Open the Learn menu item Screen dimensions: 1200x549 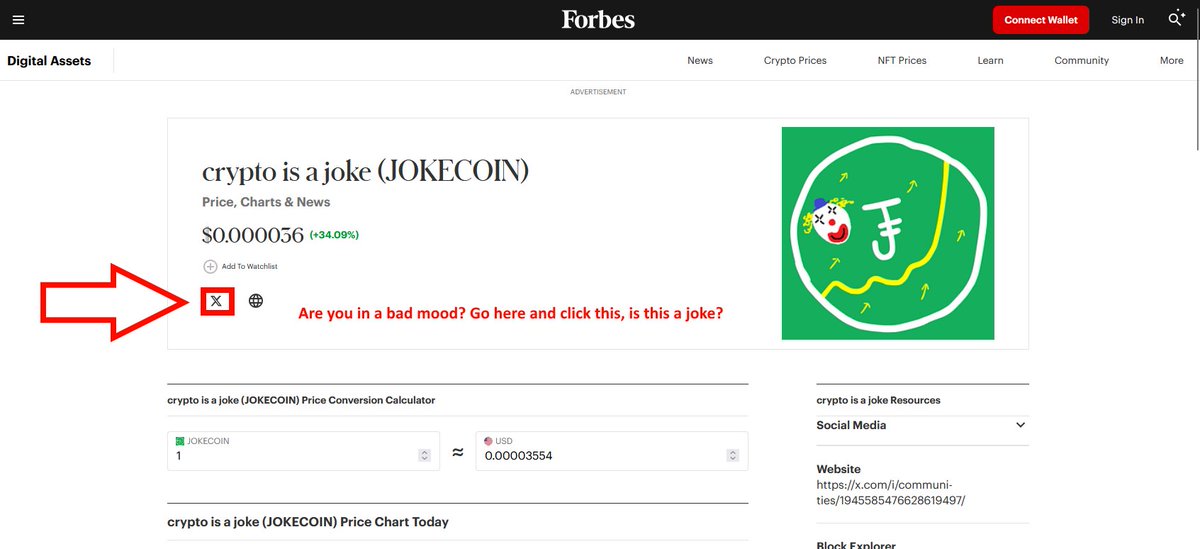990,61
